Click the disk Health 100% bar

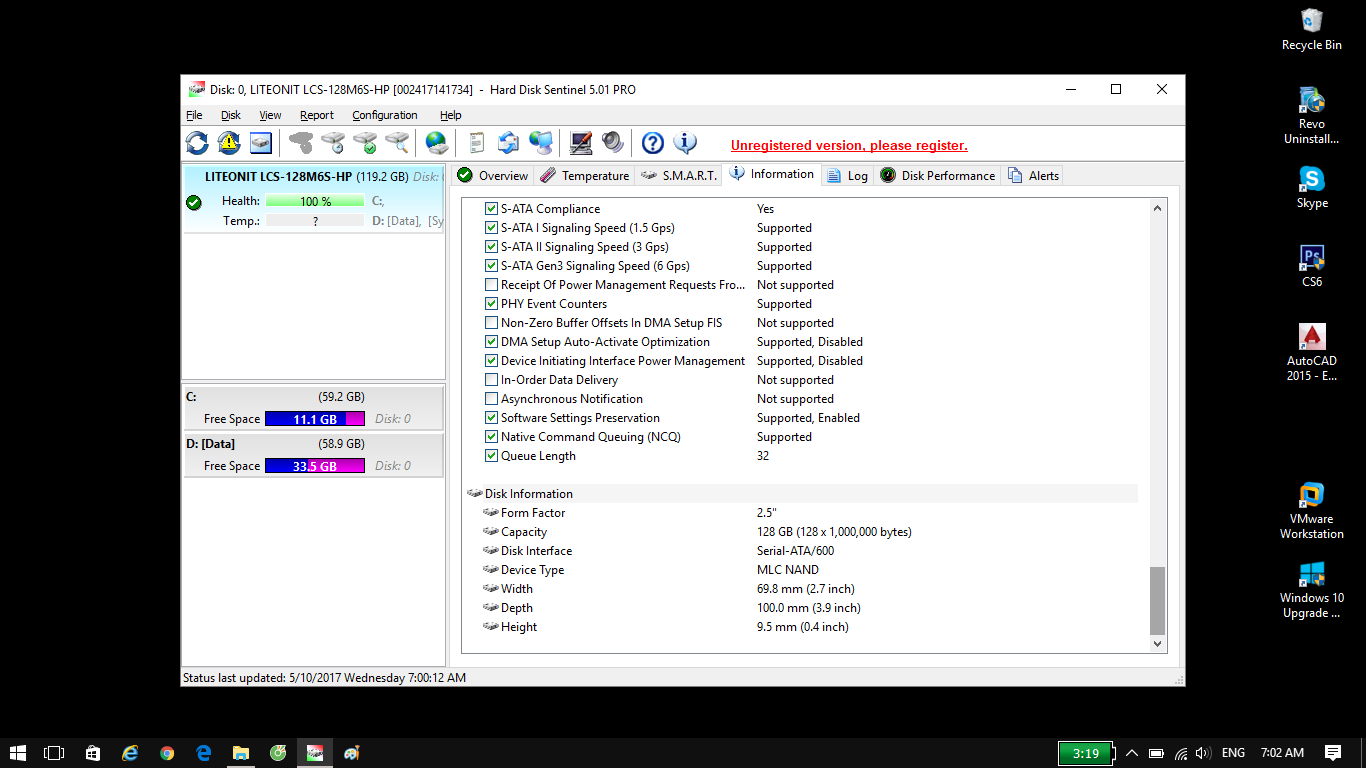(315, 202)
